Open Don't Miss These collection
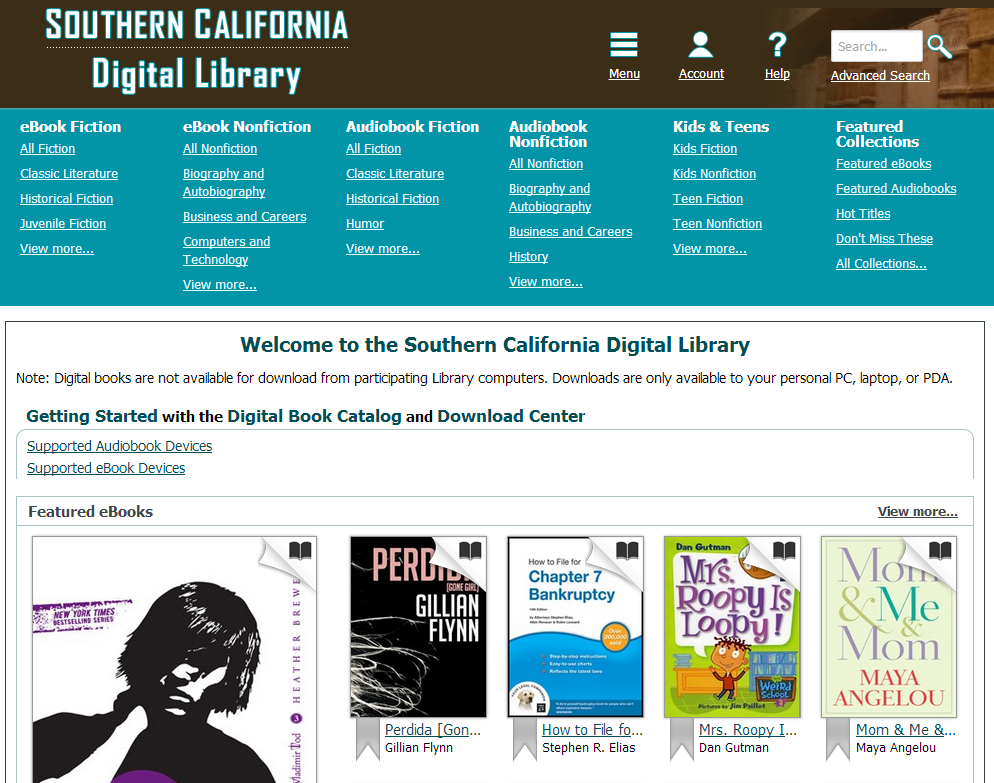This screenshot has height=783, width=994. pyautogui.click(x=884, y=238)
